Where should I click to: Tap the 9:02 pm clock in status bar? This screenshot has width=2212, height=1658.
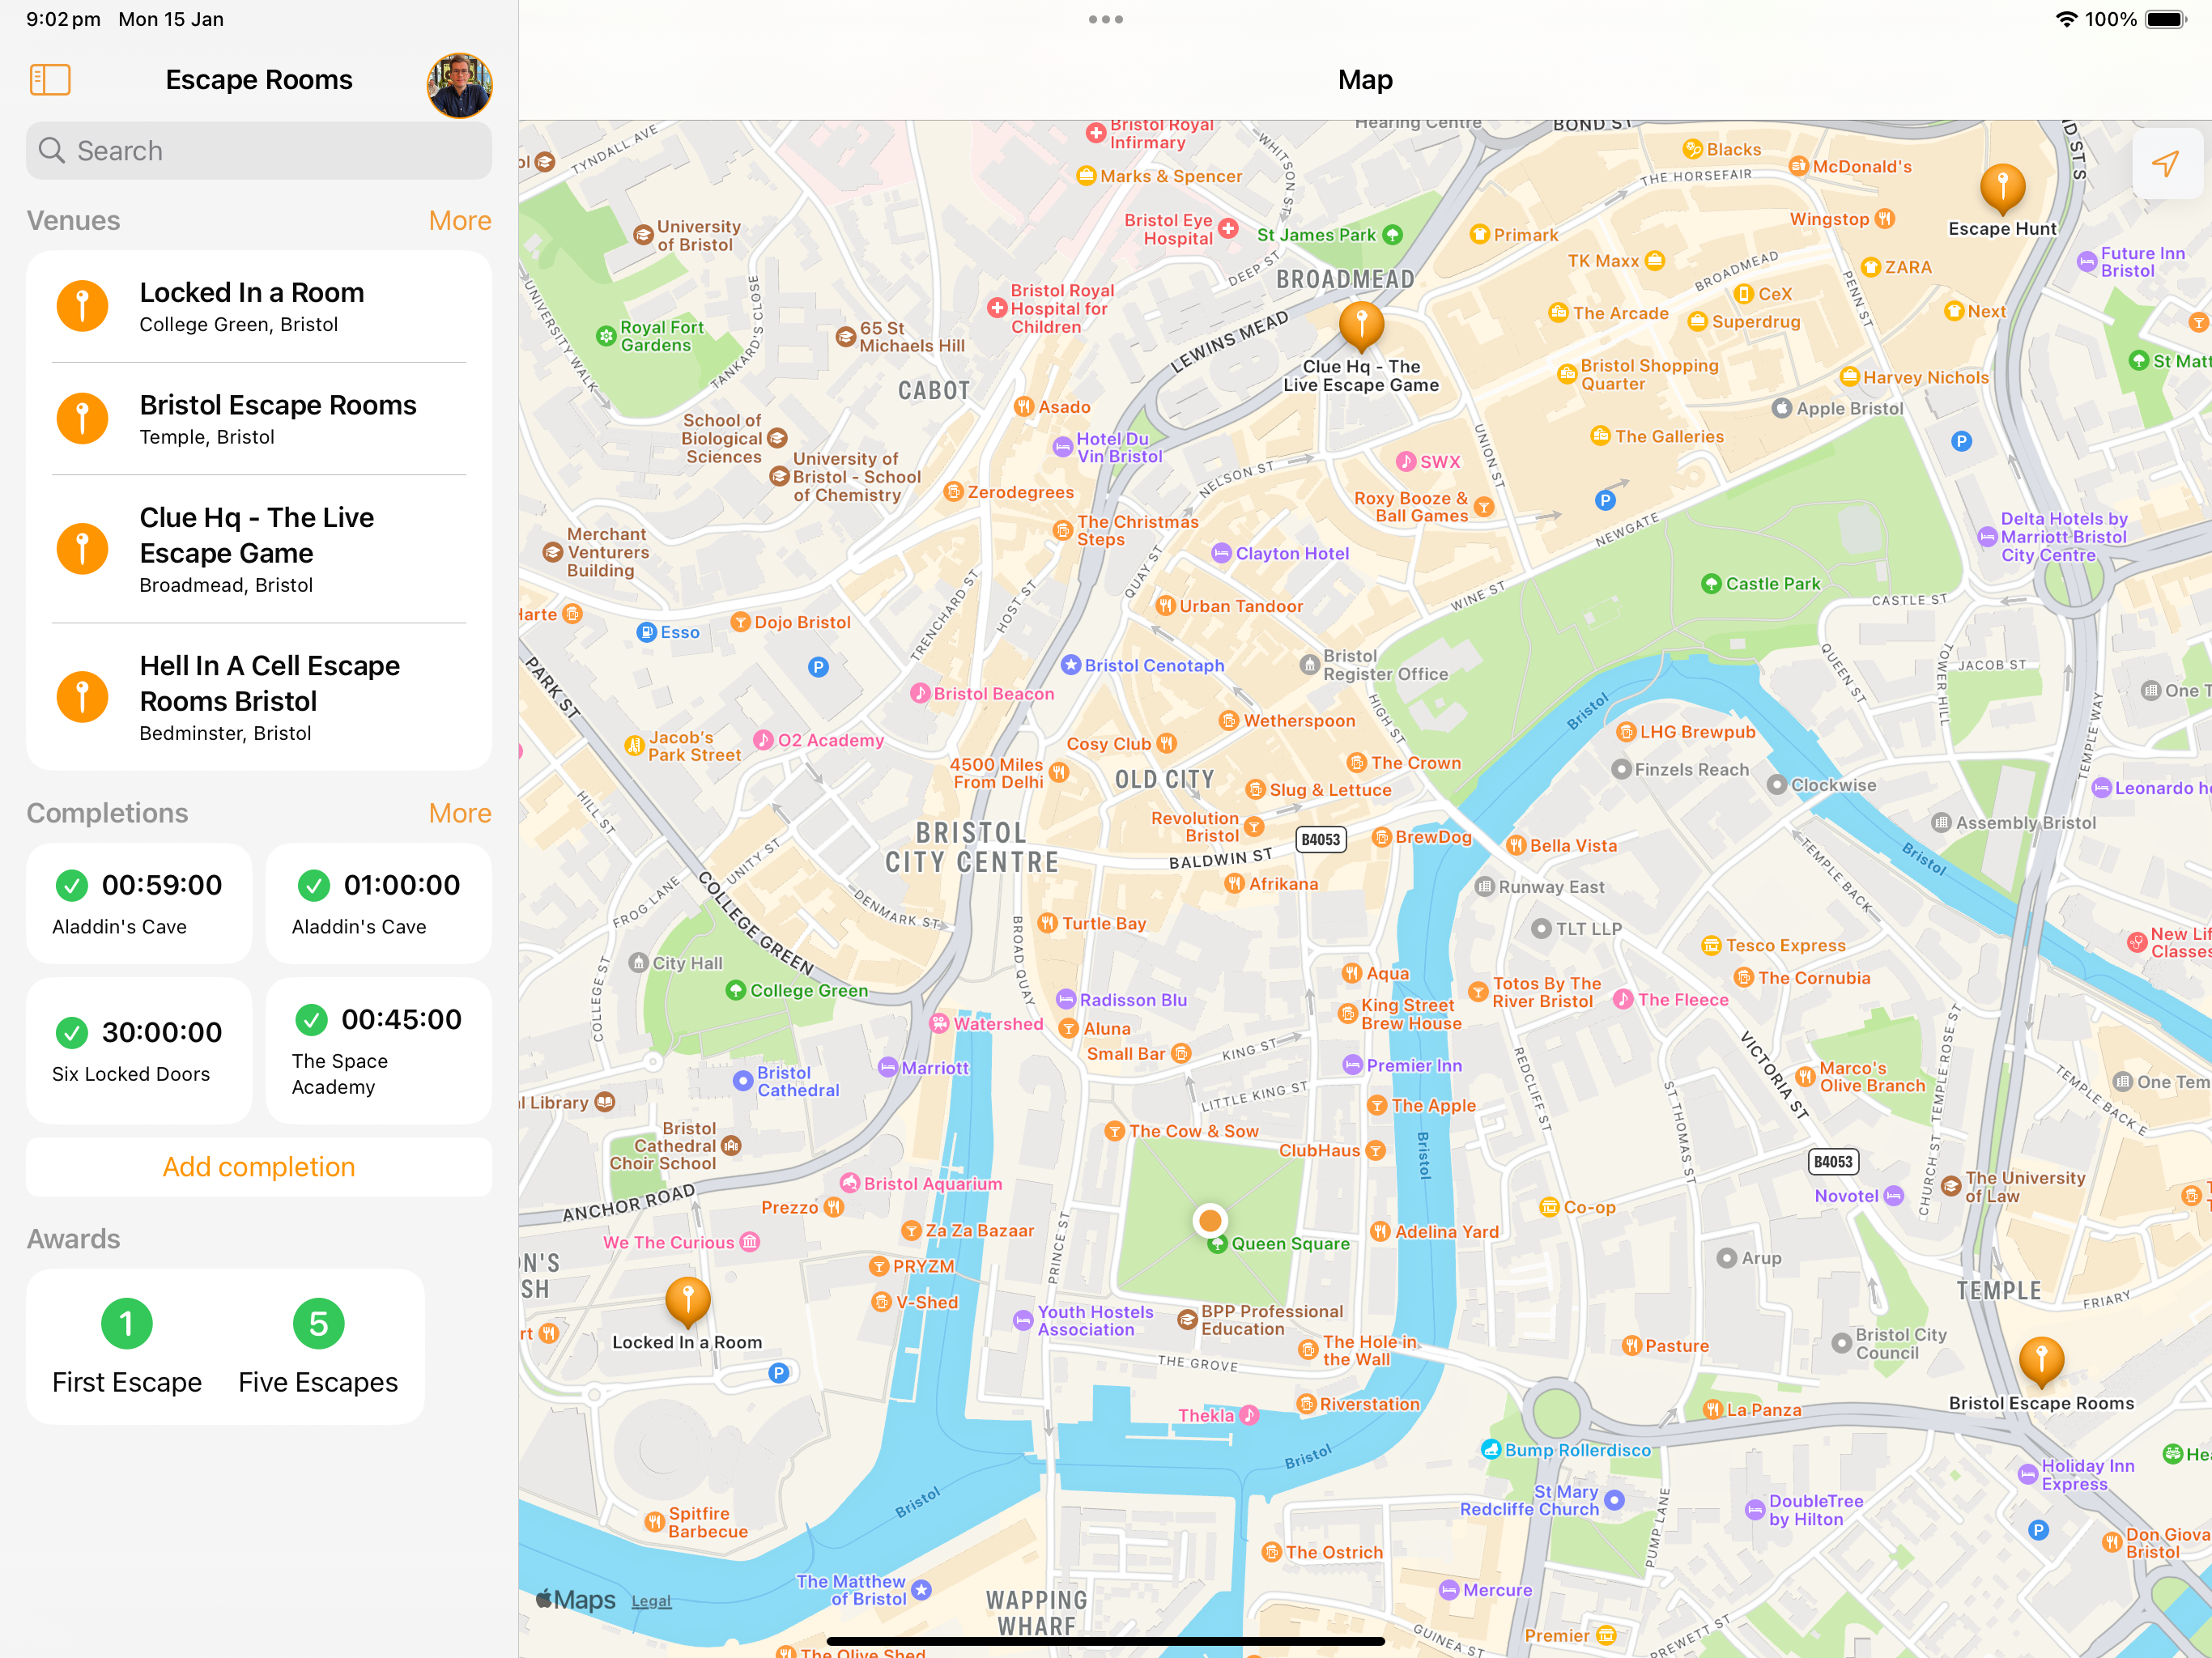click(x=63, y=19)
